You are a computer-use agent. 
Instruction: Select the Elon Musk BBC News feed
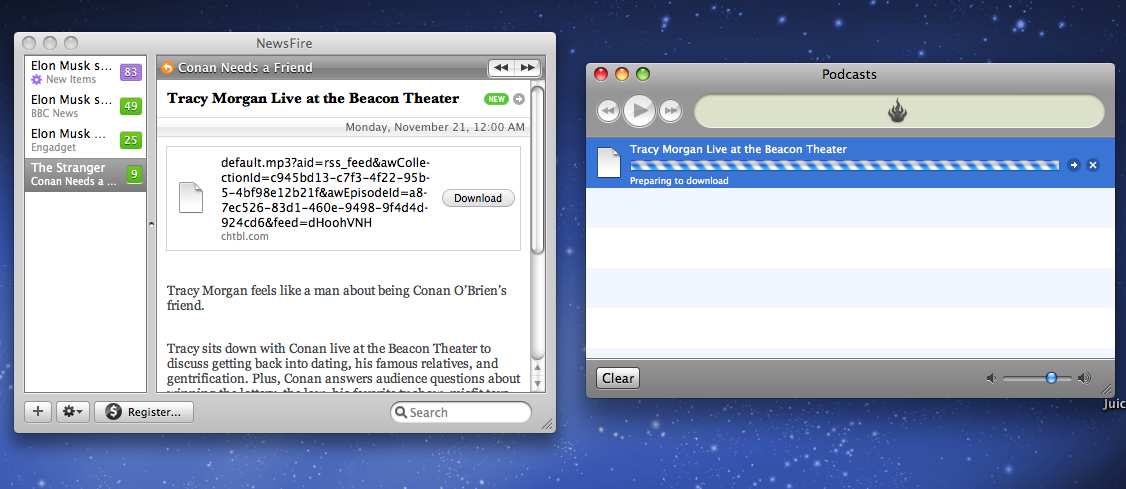tap(85, 106)
